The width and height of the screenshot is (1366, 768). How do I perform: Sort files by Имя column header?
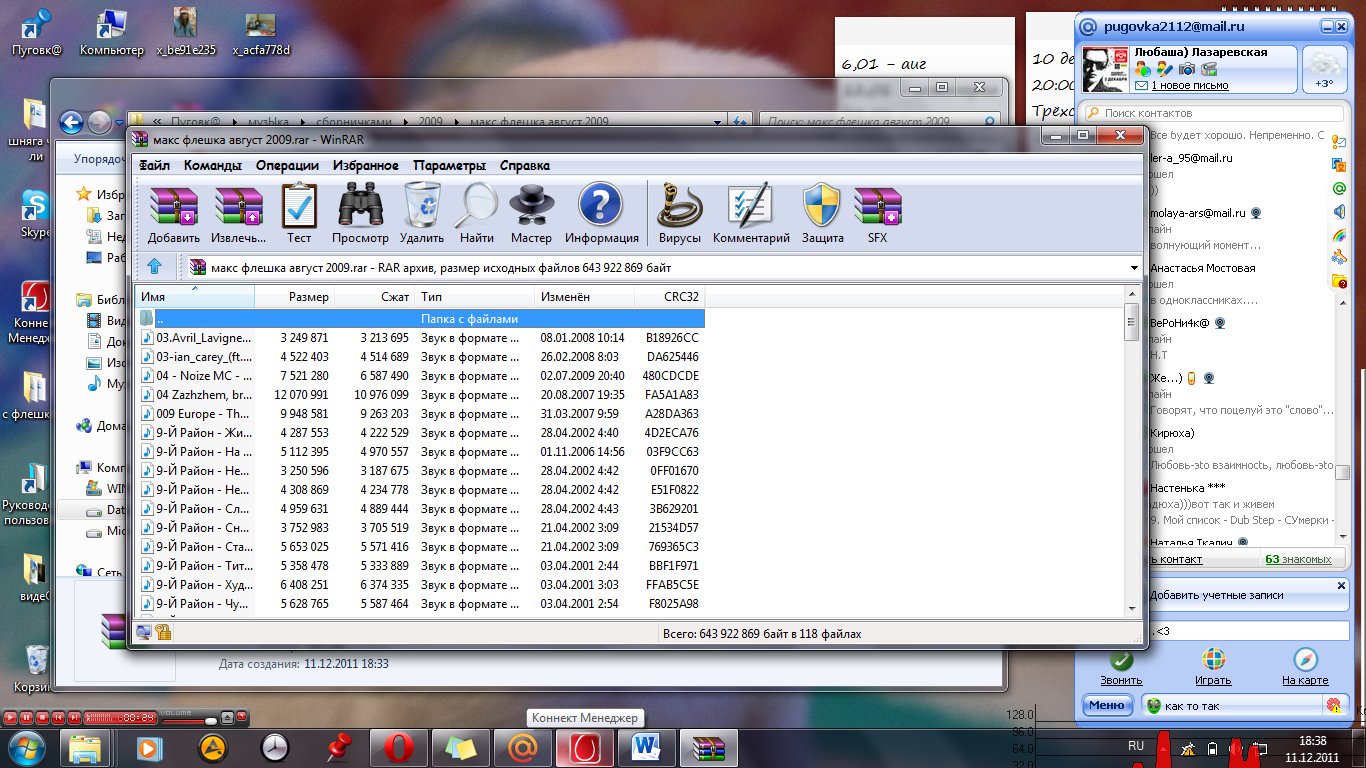195,297
